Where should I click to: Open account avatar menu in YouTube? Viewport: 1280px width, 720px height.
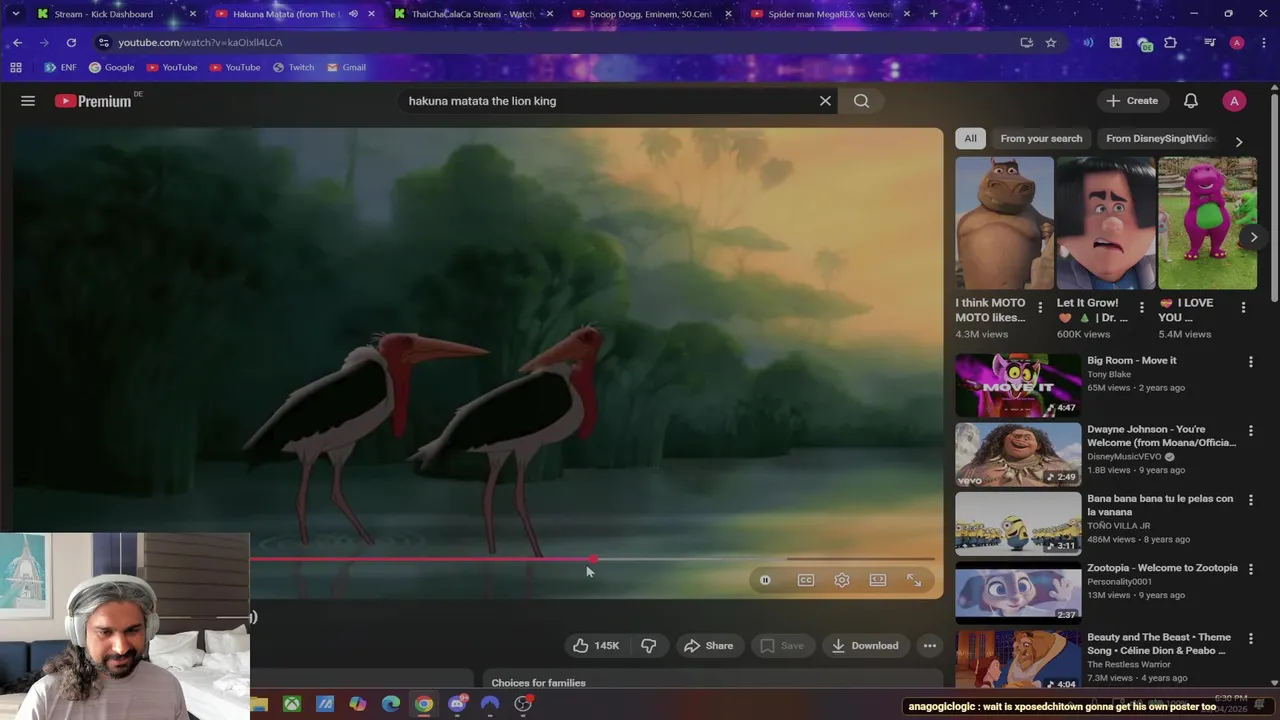click(1234, 101)
